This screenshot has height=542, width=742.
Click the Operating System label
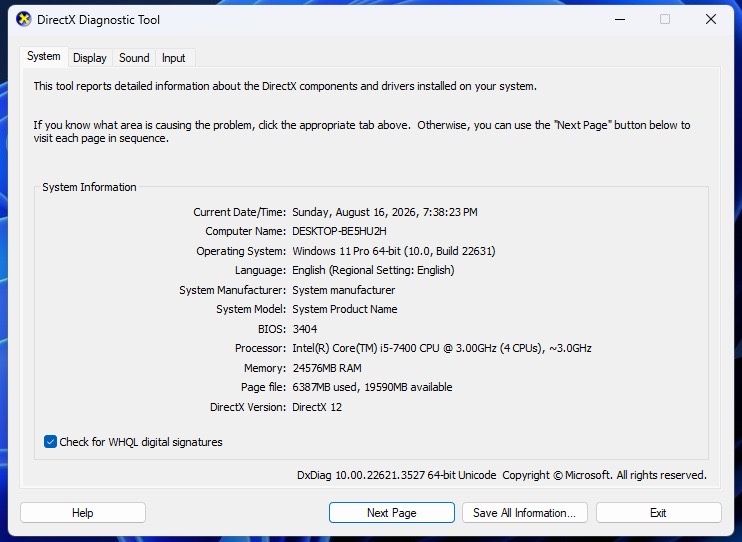click(x=241, y=251)
